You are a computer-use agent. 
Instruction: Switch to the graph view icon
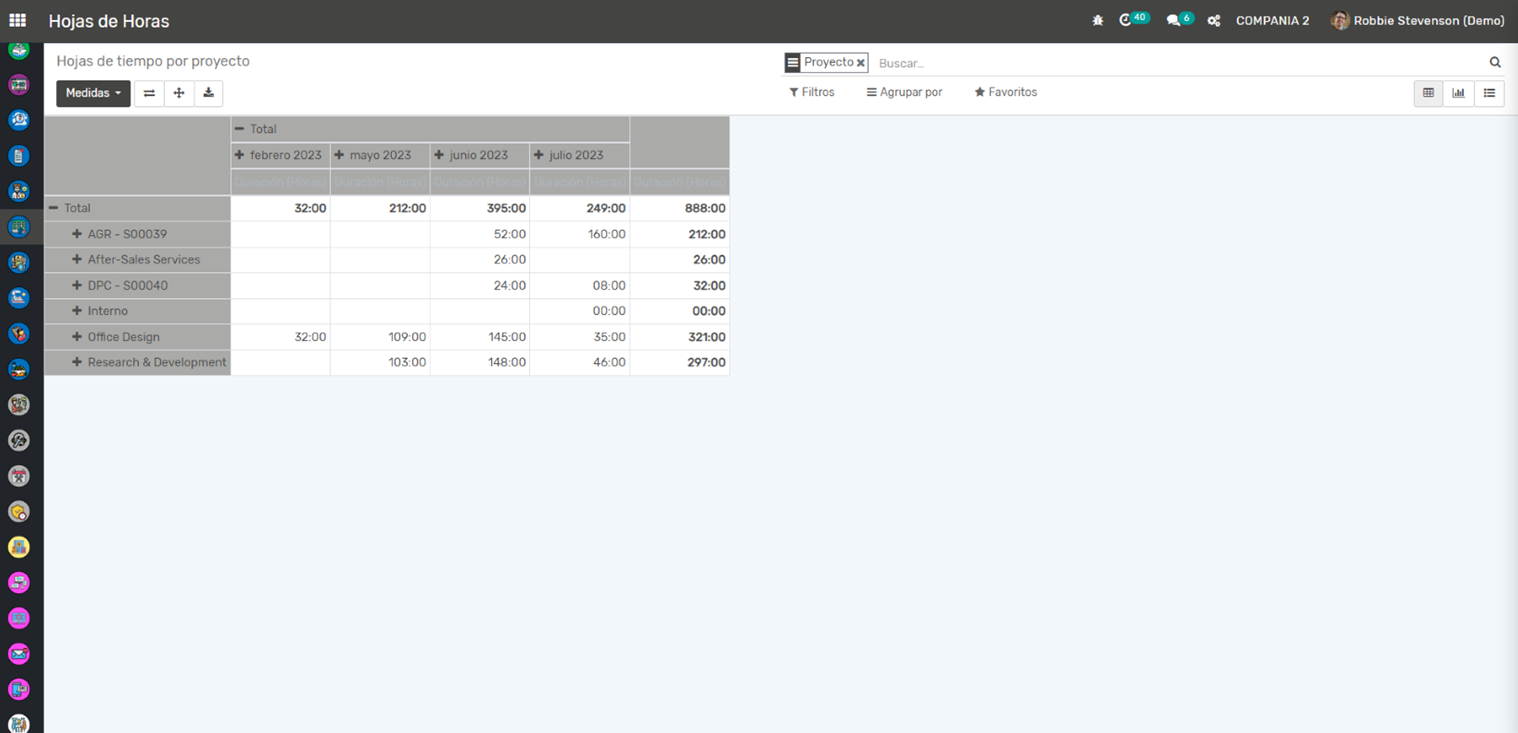pyautogui.click(x=1458, y=93)
